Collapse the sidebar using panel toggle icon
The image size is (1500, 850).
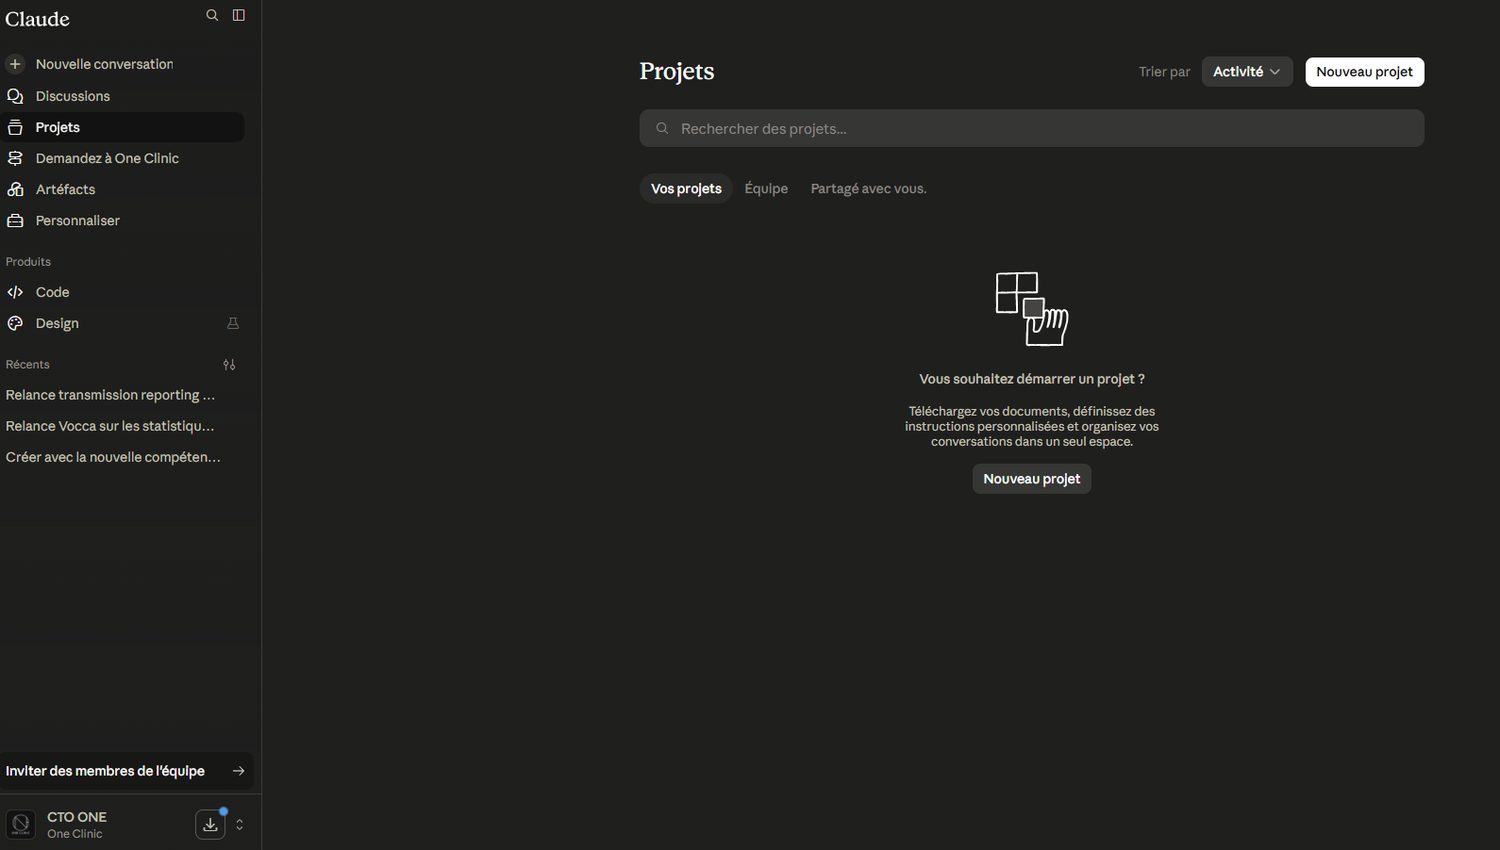tap(239, 15)
